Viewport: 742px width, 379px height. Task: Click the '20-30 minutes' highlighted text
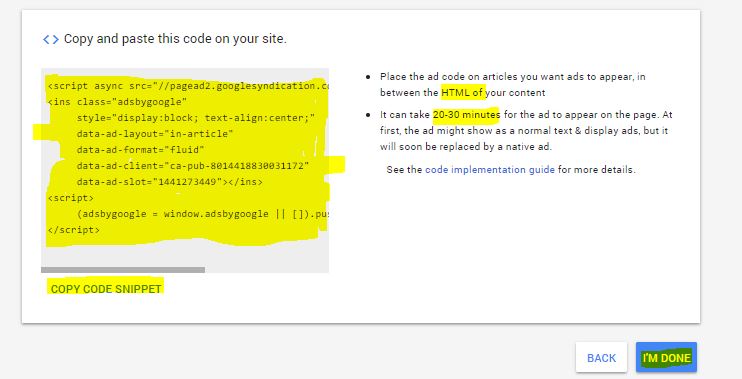[x=466, y=115]
